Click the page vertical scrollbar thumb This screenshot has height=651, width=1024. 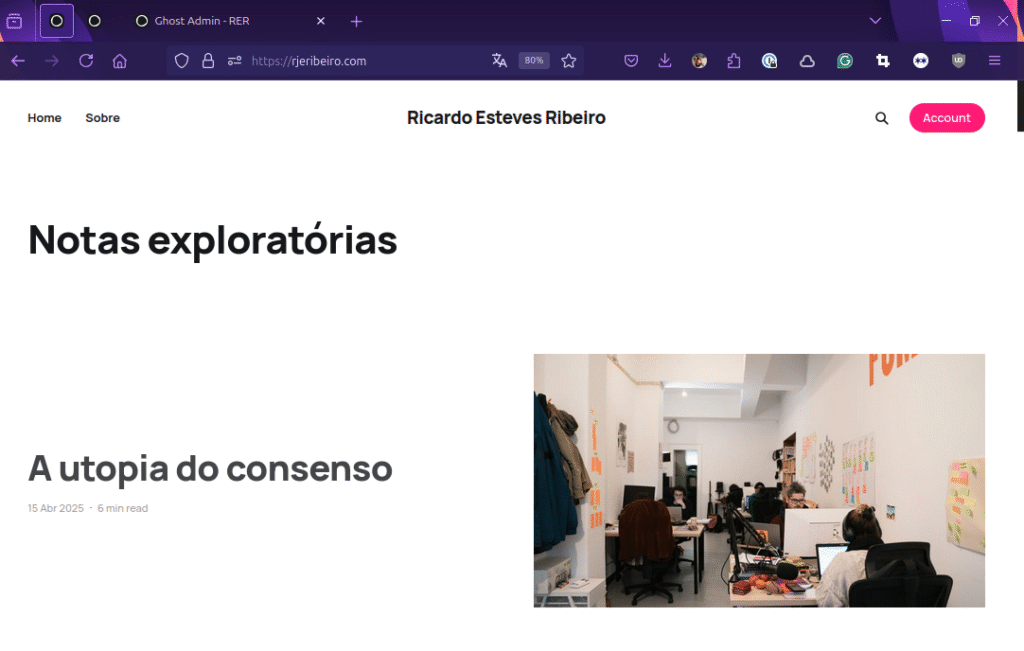1021,106
